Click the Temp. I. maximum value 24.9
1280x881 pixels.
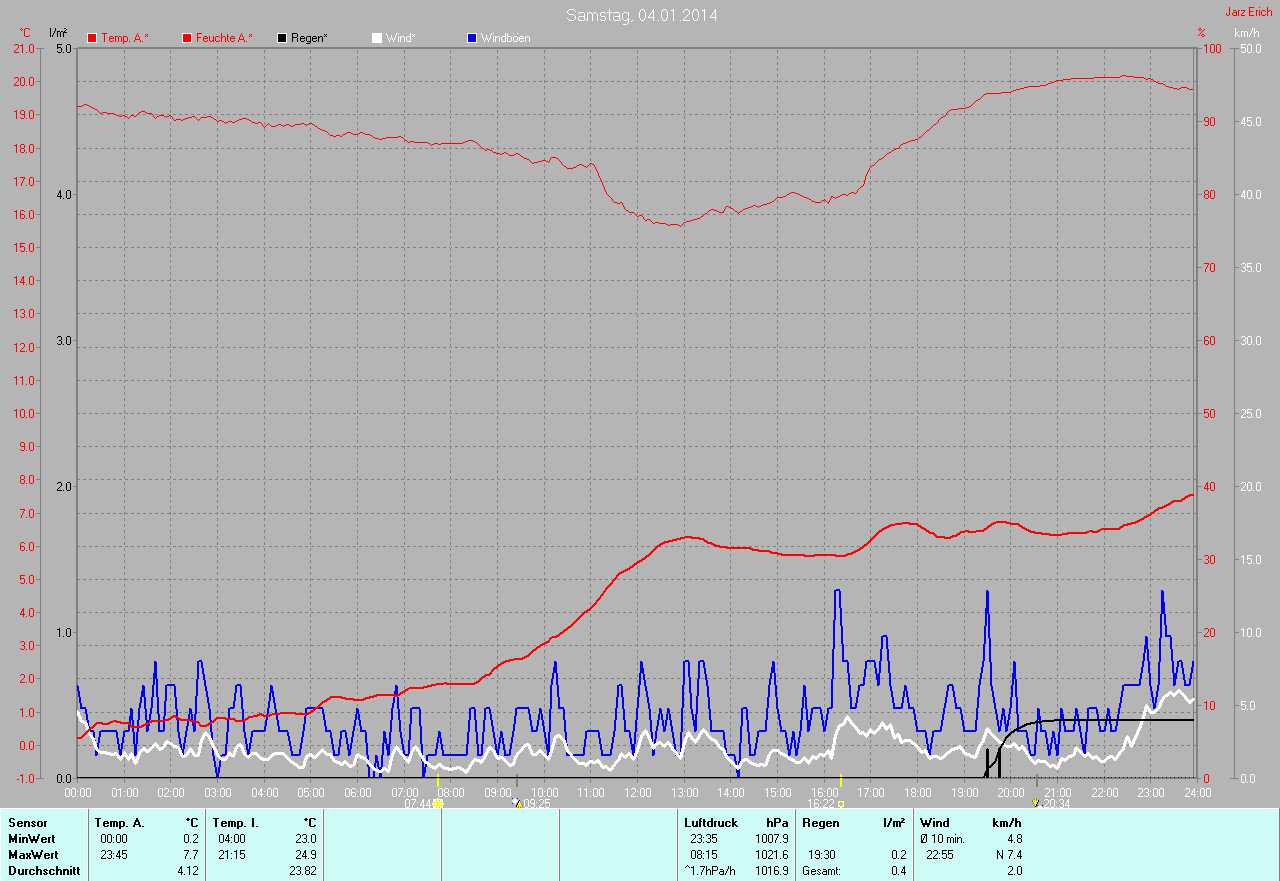click(x=305, y=854)
